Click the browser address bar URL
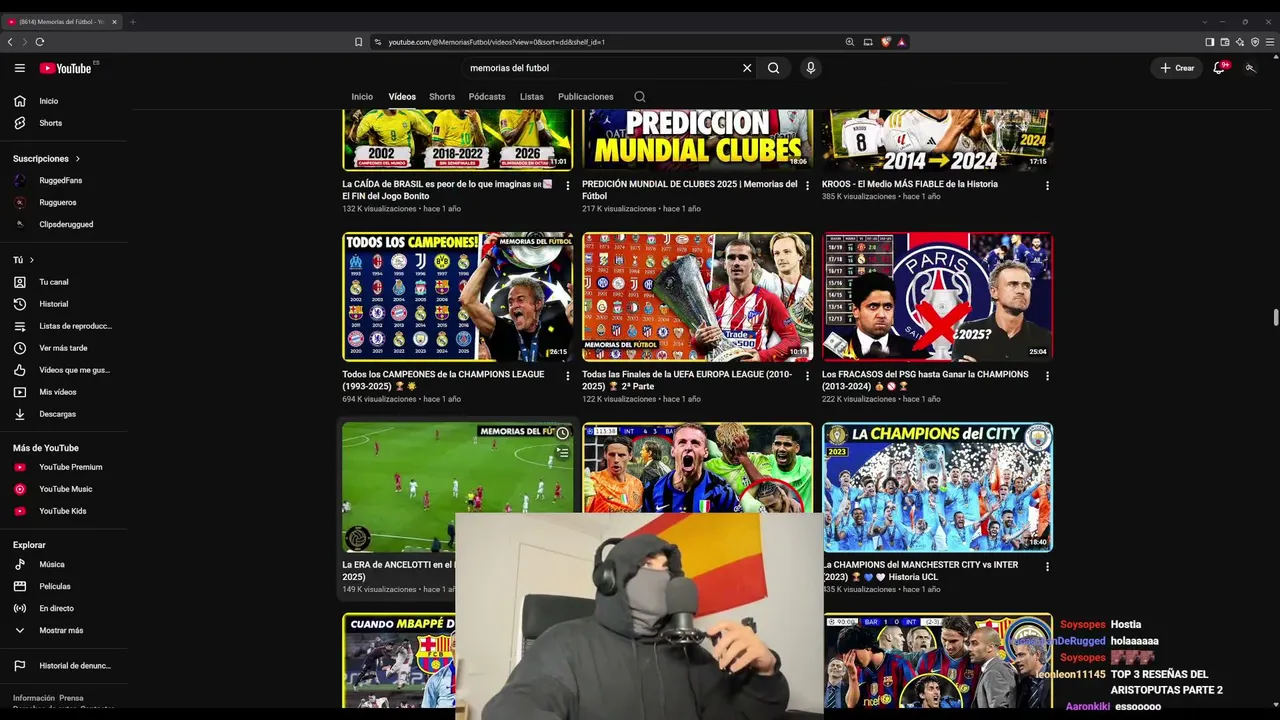 497,42
